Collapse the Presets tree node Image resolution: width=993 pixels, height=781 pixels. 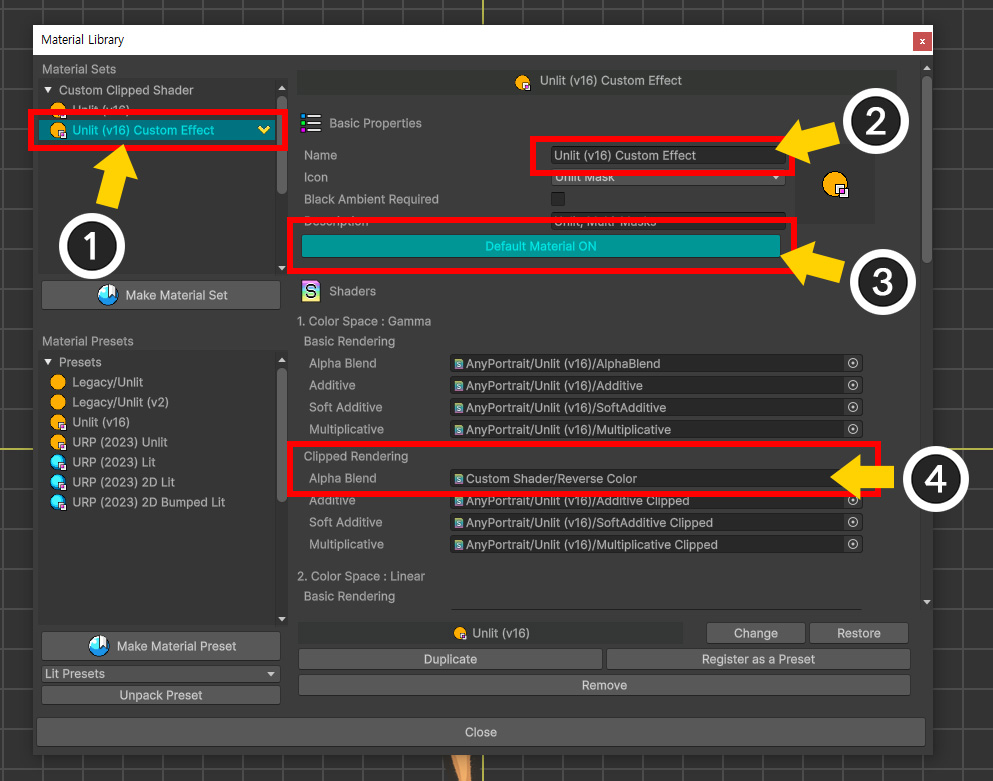48,362
